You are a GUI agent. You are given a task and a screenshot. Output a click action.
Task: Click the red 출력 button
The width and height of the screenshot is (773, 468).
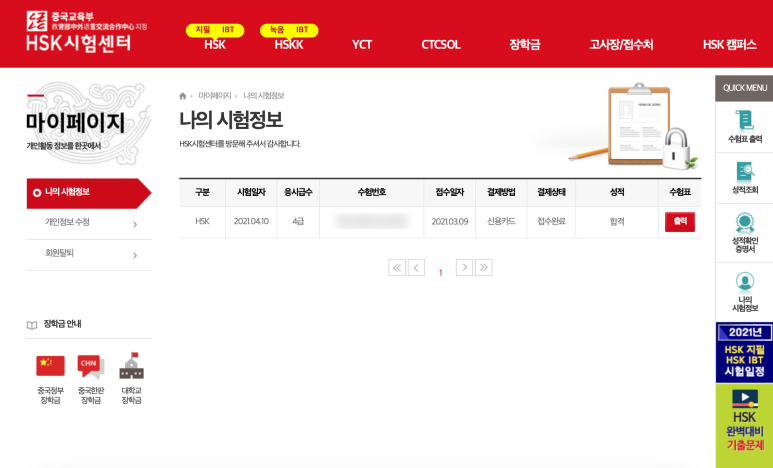pos(680,222)
